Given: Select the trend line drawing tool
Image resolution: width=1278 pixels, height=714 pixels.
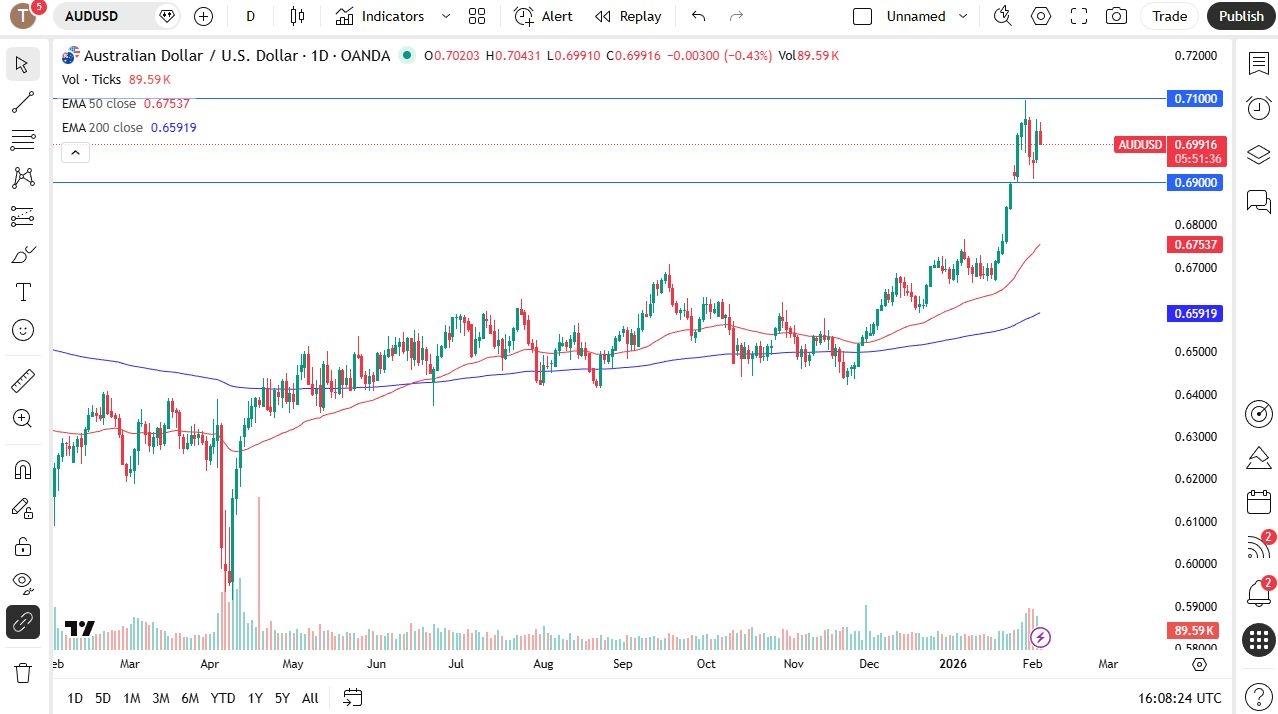Looking at the screenshot, I should [x=22, y=102].
